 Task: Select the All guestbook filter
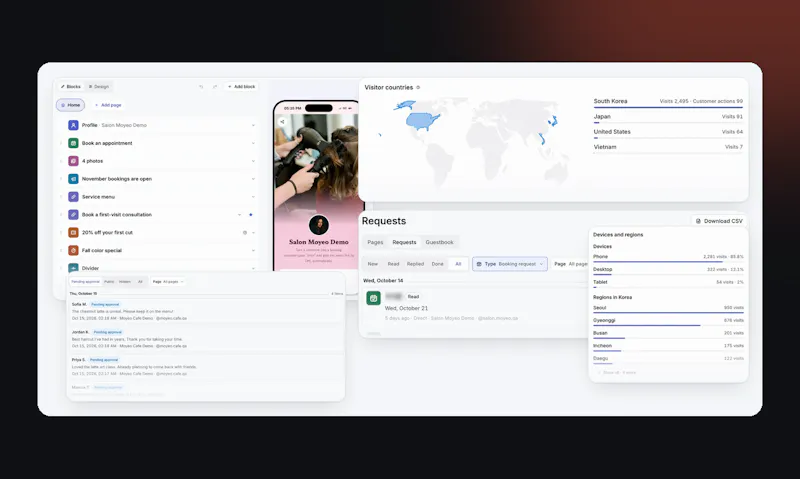[x=140, y=282]
